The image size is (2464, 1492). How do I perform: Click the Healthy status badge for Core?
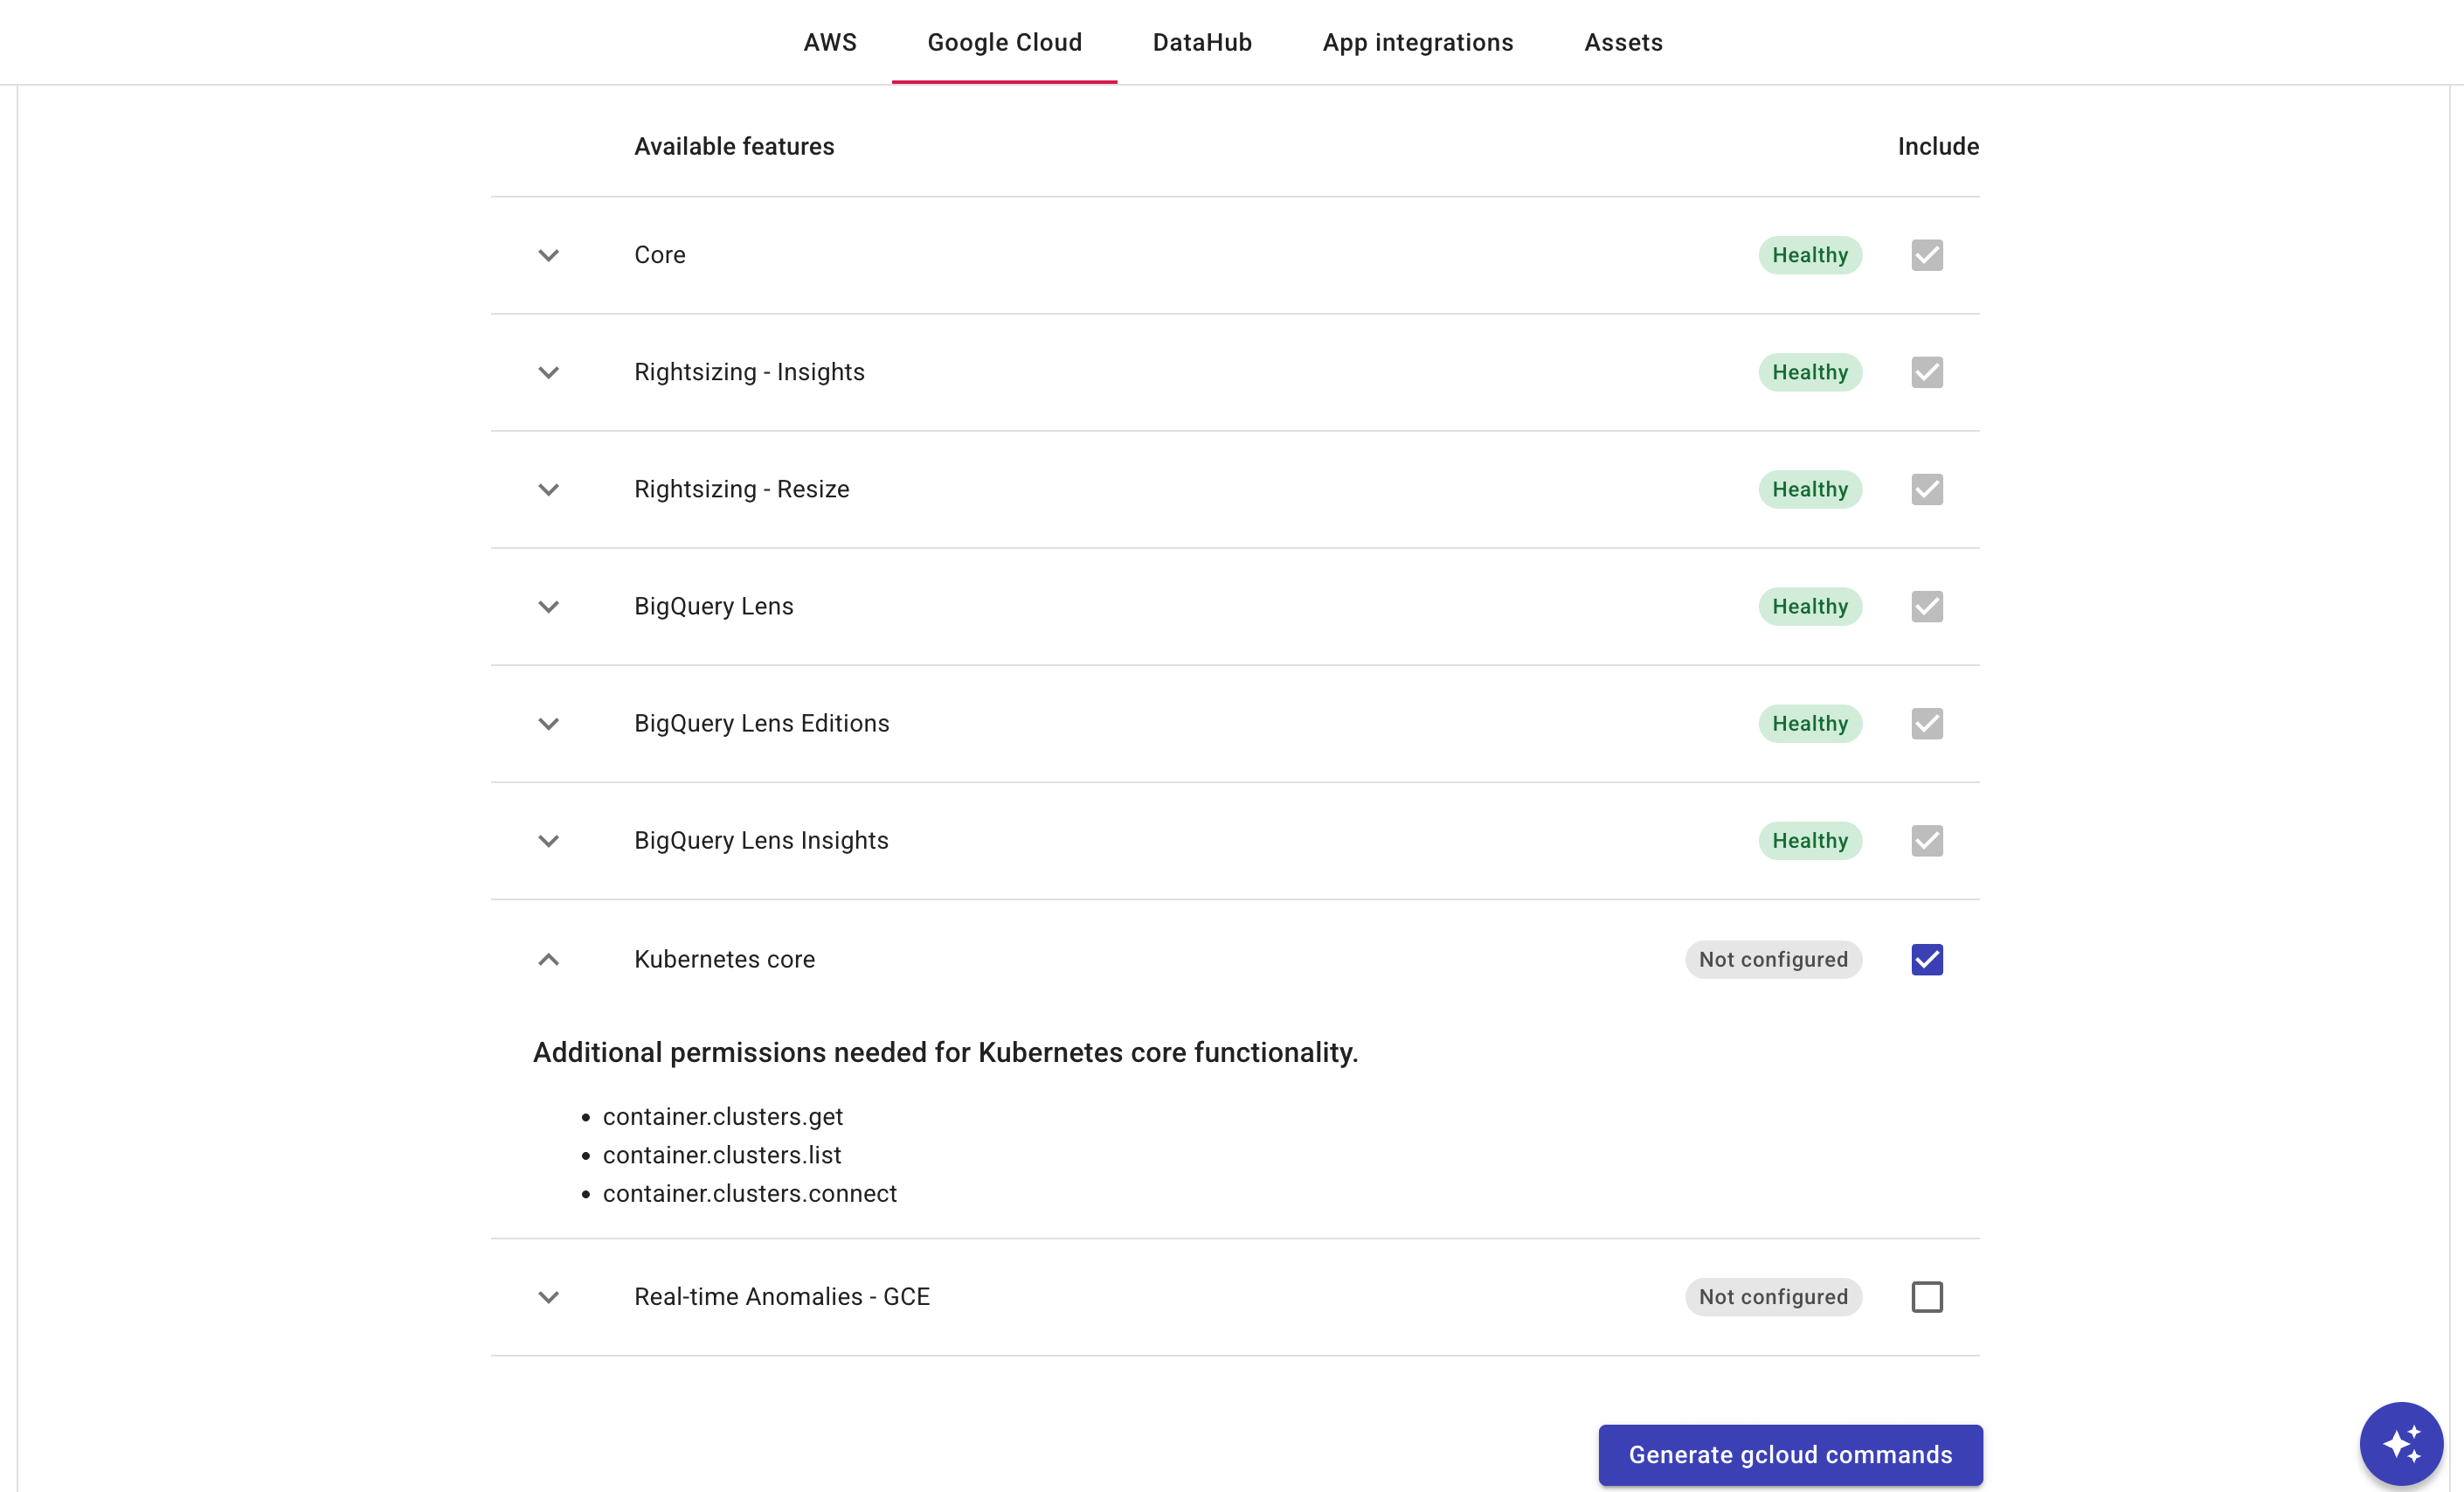coord(1809,255)
